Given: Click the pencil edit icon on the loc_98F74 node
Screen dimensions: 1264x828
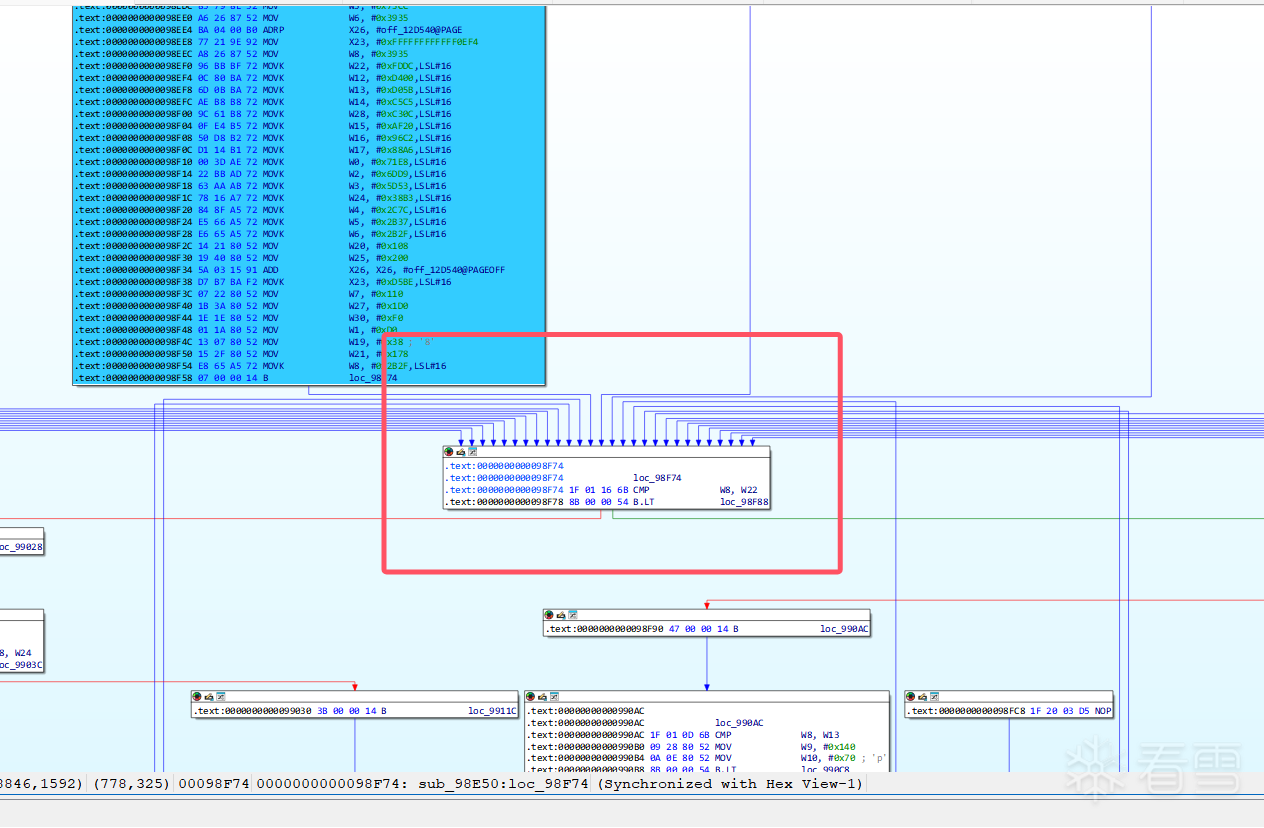Looking at the screenshot, I should (x=460, y=452).
